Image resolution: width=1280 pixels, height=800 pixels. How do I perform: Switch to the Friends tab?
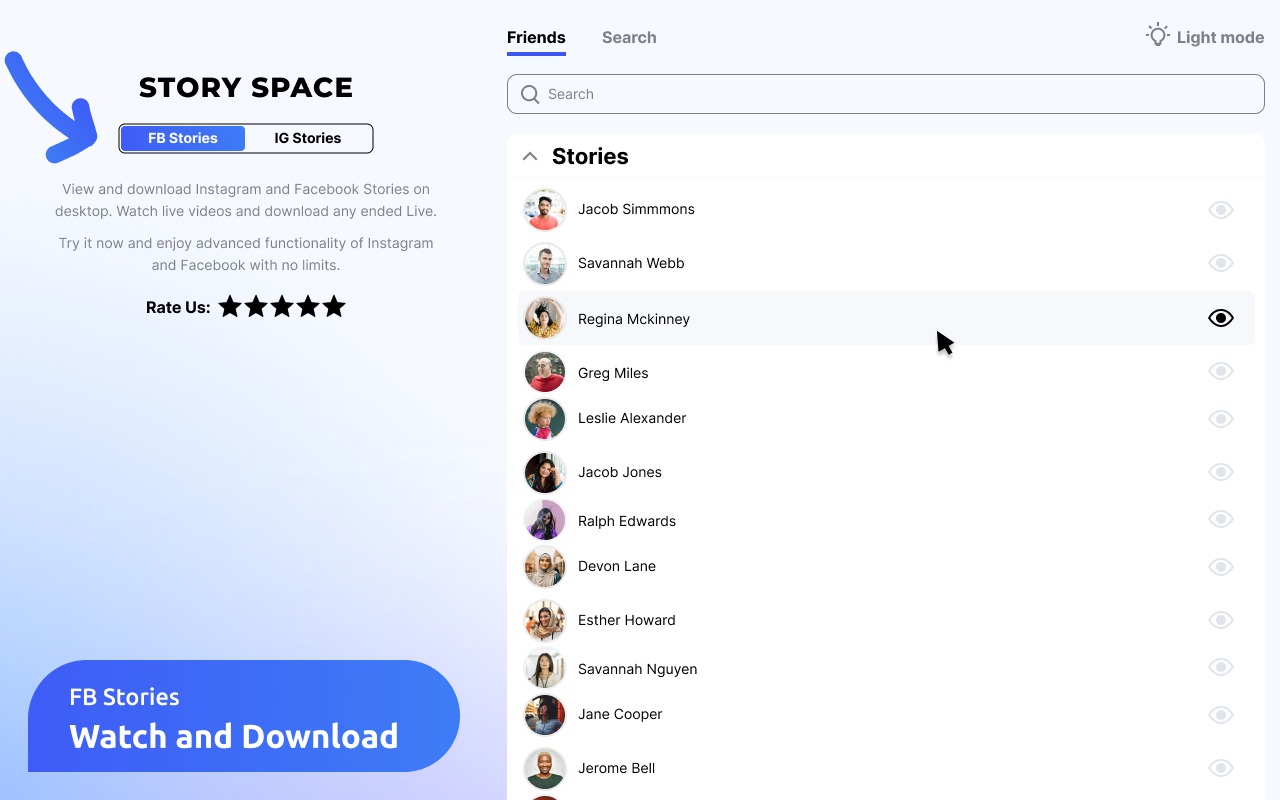point(536,37)
